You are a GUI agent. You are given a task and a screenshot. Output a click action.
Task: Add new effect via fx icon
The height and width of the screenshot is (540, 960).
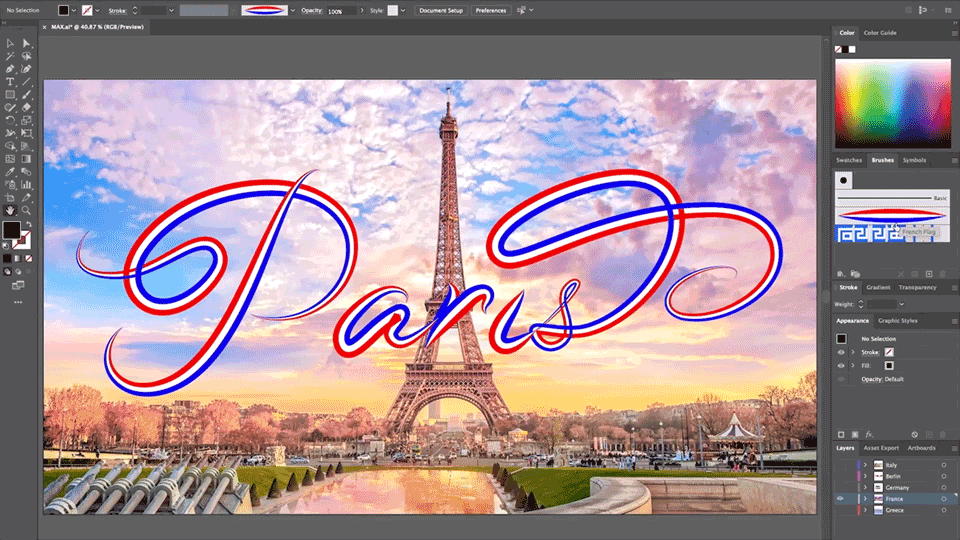point(869,434)
